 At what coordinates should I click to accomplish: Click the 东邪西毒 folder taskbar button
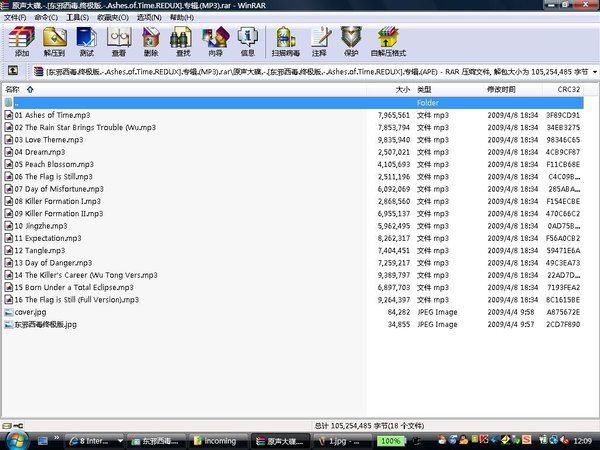coord(156,441)
